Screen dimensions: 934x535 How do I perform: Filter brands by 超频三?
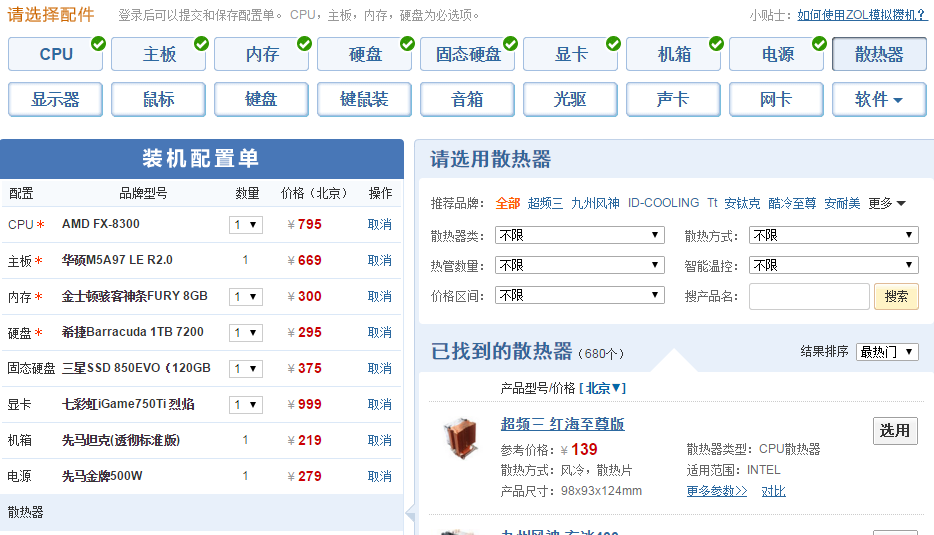(x=545, y=204)
